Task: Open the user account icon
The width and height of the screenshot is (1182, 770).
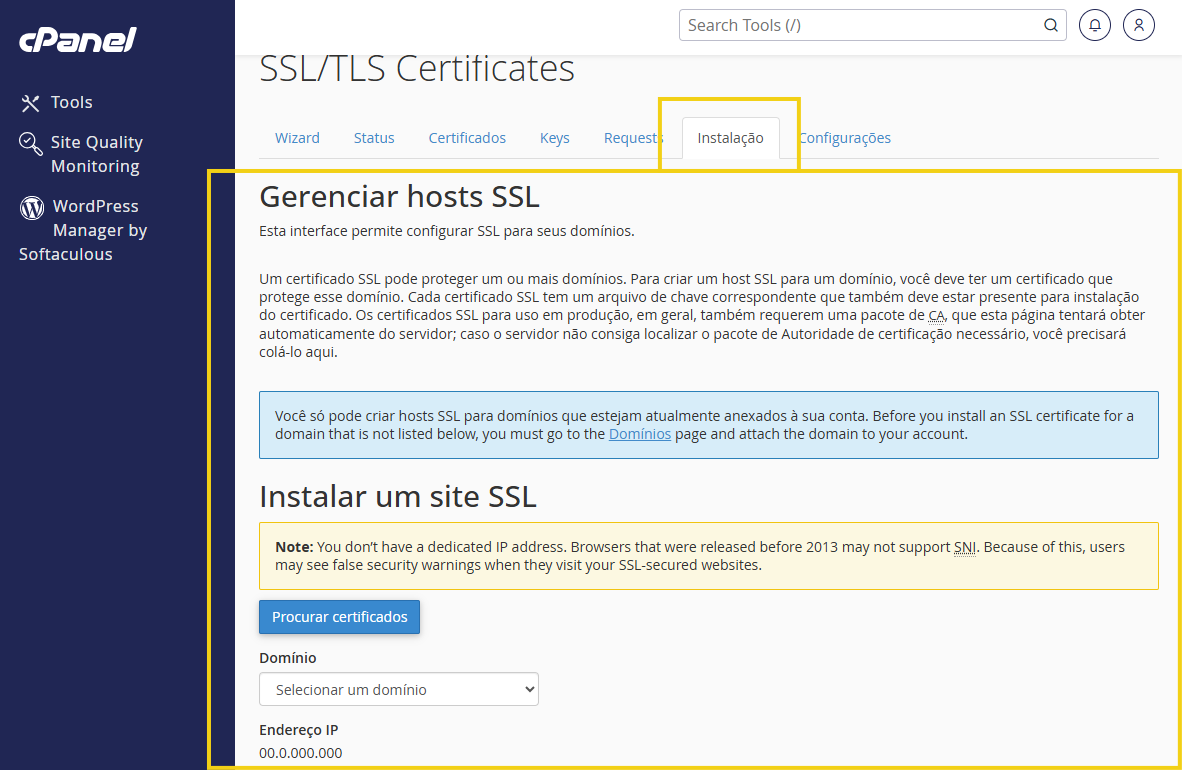Action: tap(1139, 26)
